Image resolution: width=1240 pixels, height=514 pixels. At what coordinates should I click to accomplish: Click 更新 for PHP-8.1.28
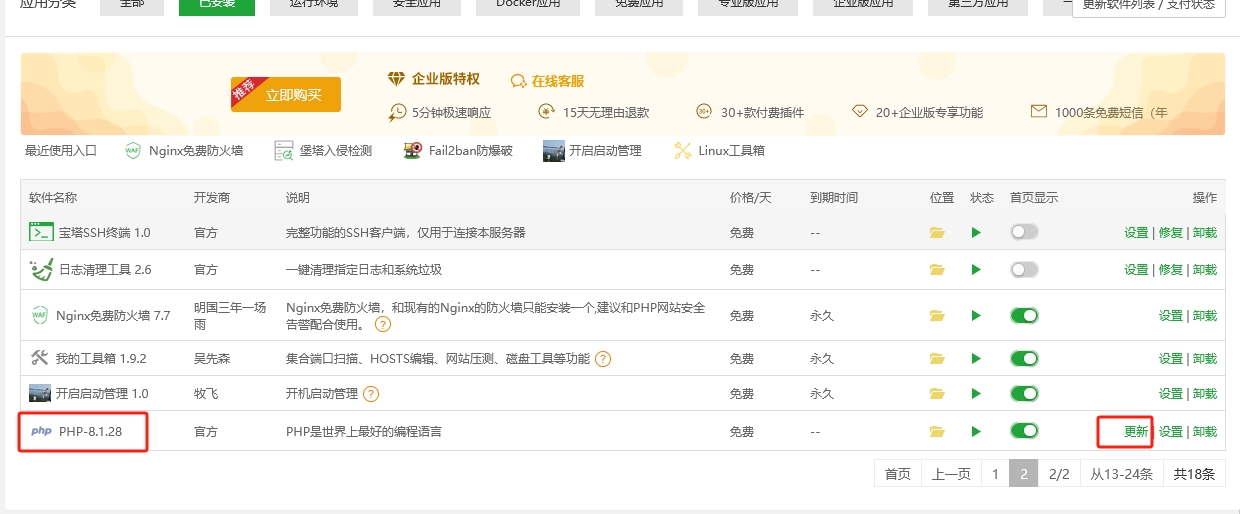(1136, 432)
